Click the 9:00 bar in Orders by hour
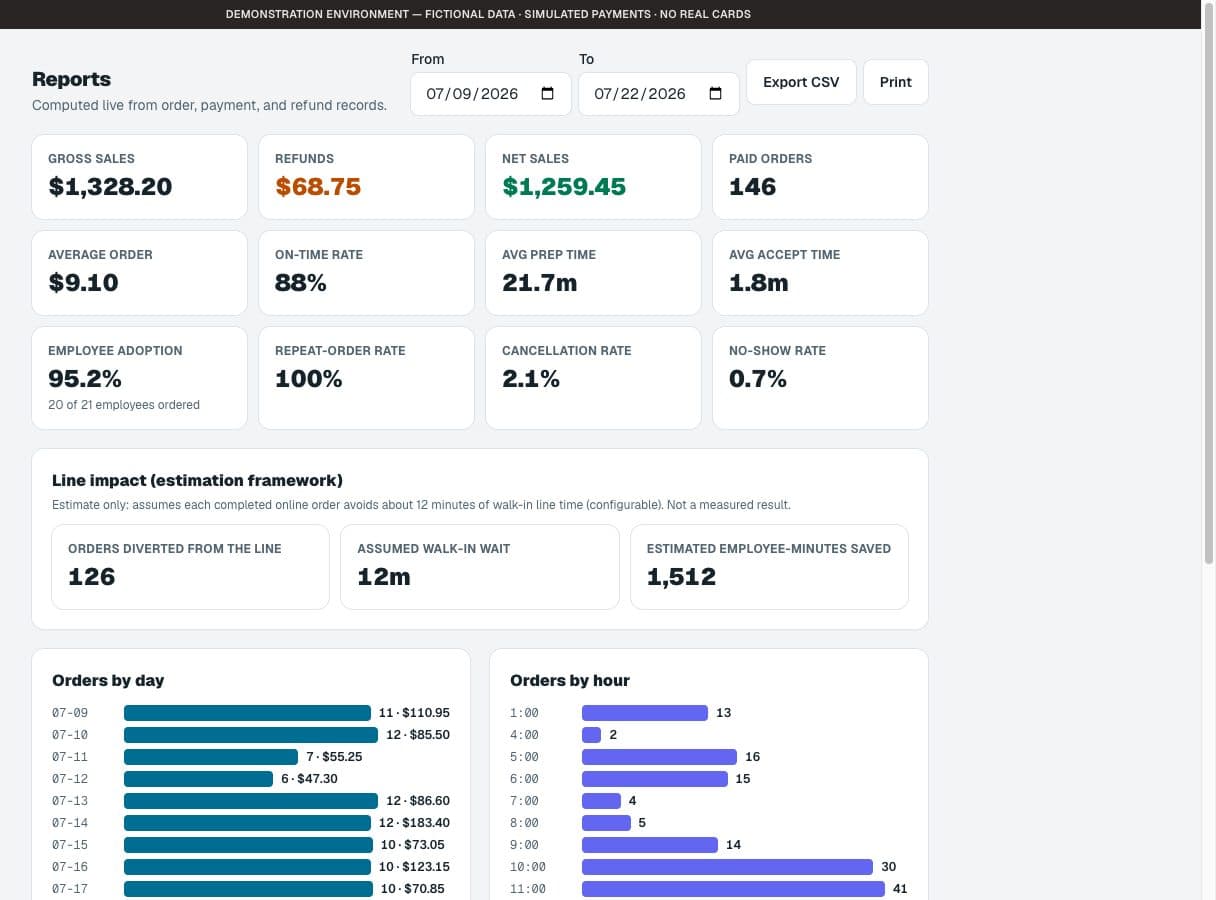 [x=650, y=845]
